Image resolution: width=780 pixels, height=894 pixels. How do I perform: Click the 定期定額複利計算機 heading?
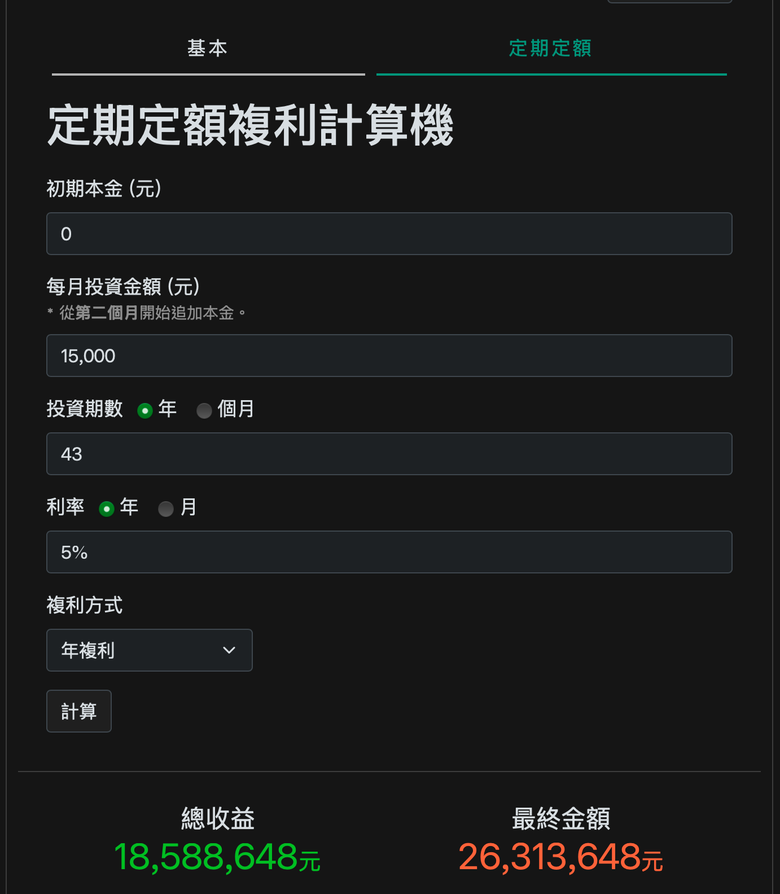250,125
